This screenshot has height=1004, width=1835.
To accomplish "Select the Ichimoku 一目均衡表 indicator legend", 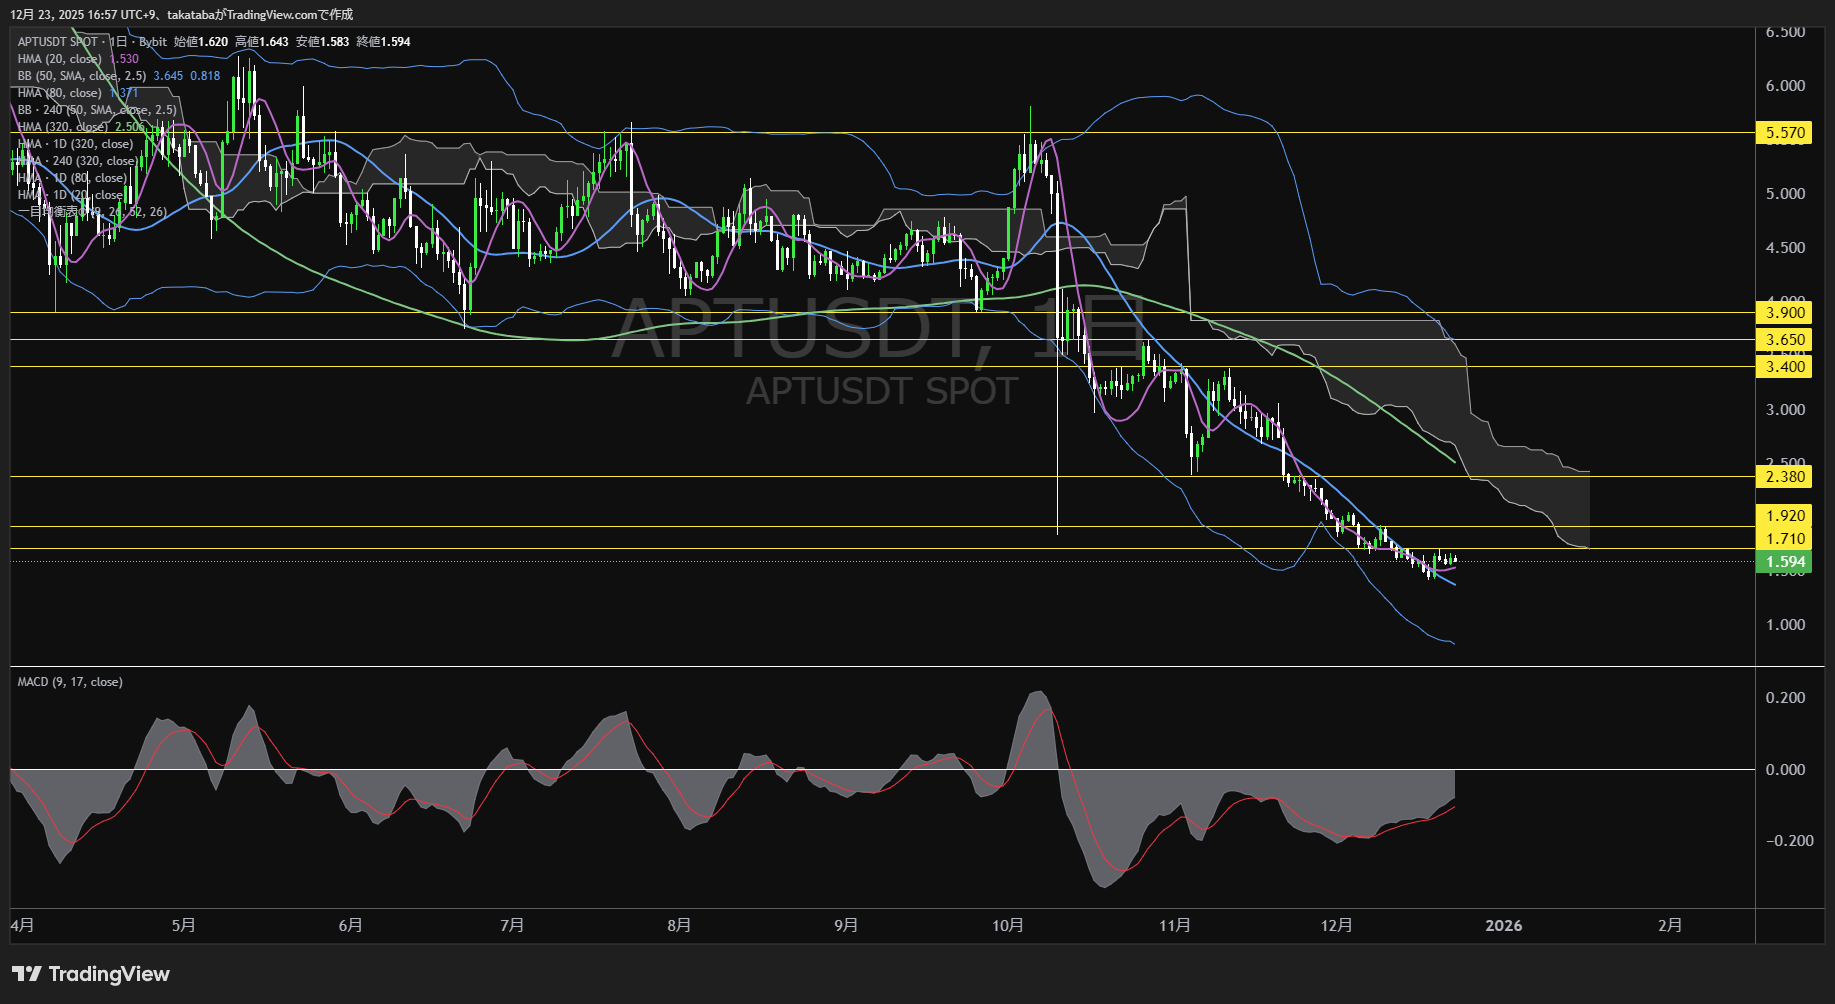I will (x=92, y=212).
